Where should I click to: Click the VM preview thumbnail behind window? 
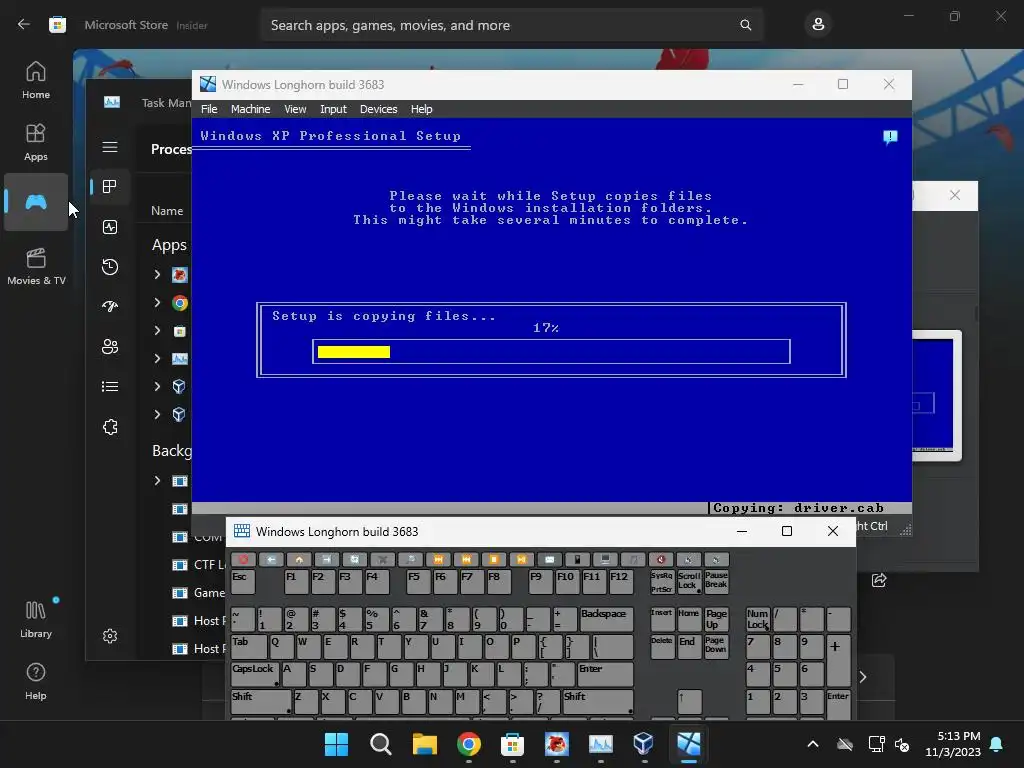coord(935,395)
